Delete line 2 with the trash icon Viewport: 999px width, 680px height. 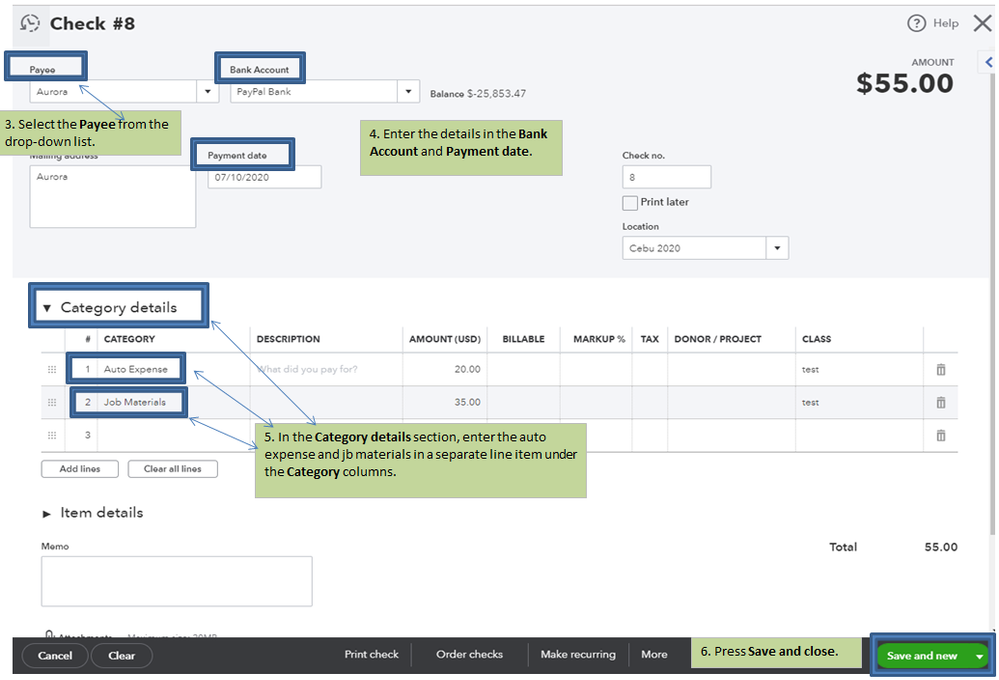point(940,403)
